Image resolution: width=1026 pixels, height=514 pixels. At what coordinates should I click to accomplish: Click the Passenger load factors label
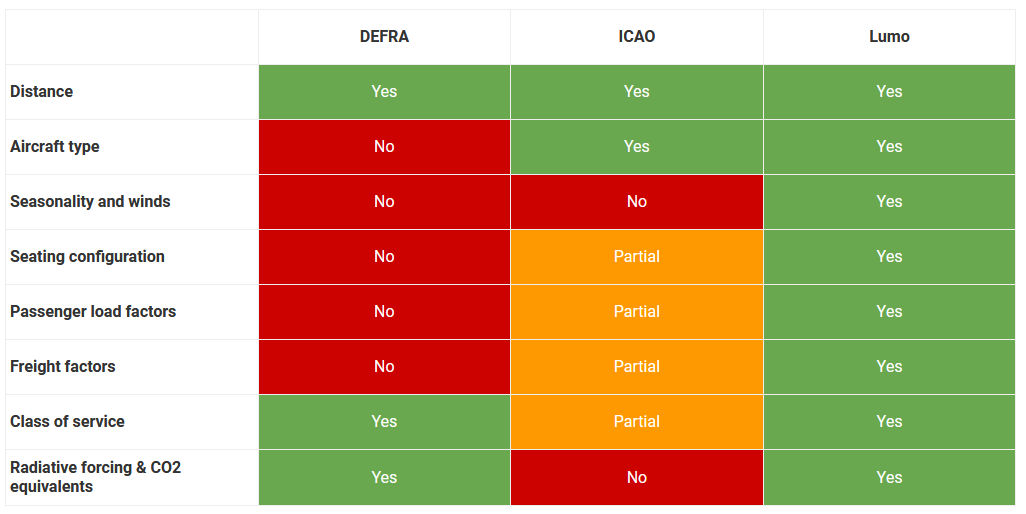(93, 312)
